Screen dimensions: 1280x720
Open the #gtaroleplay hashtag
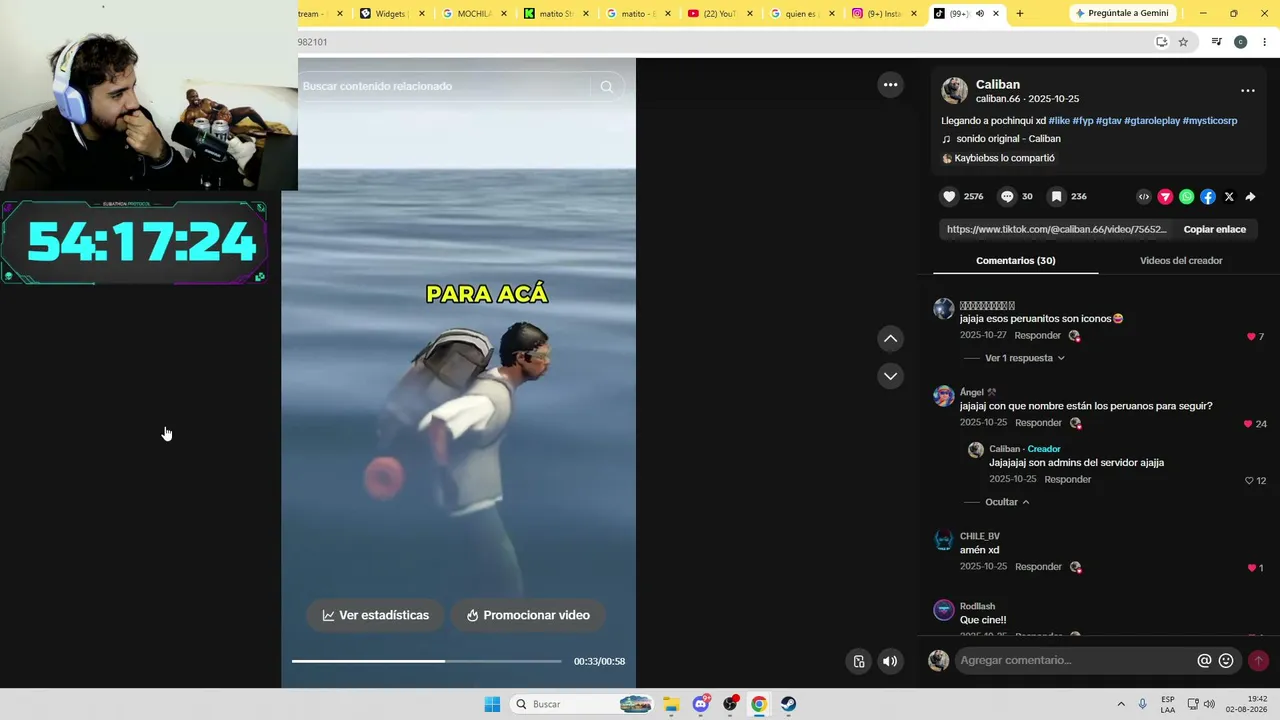pyautogui.click(x=1152, y=121)
